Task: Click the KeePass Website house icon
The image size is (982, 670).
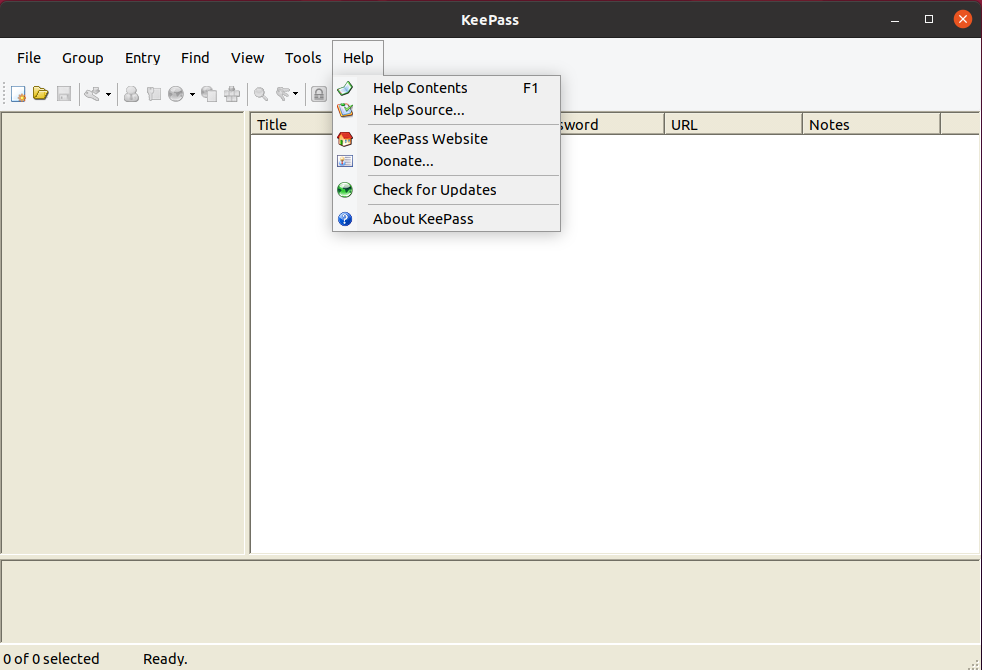Action: point(345,139)
